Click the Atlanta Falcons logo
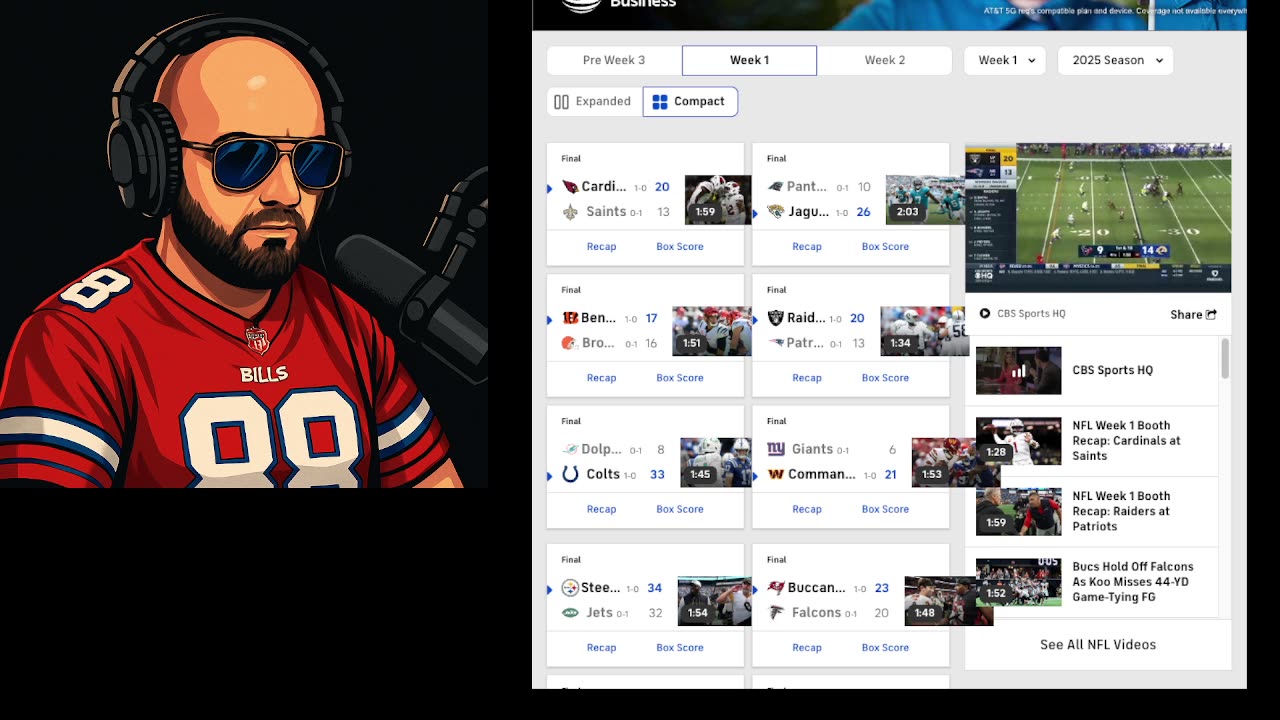The image size is (1280, 720). [775, 613]
